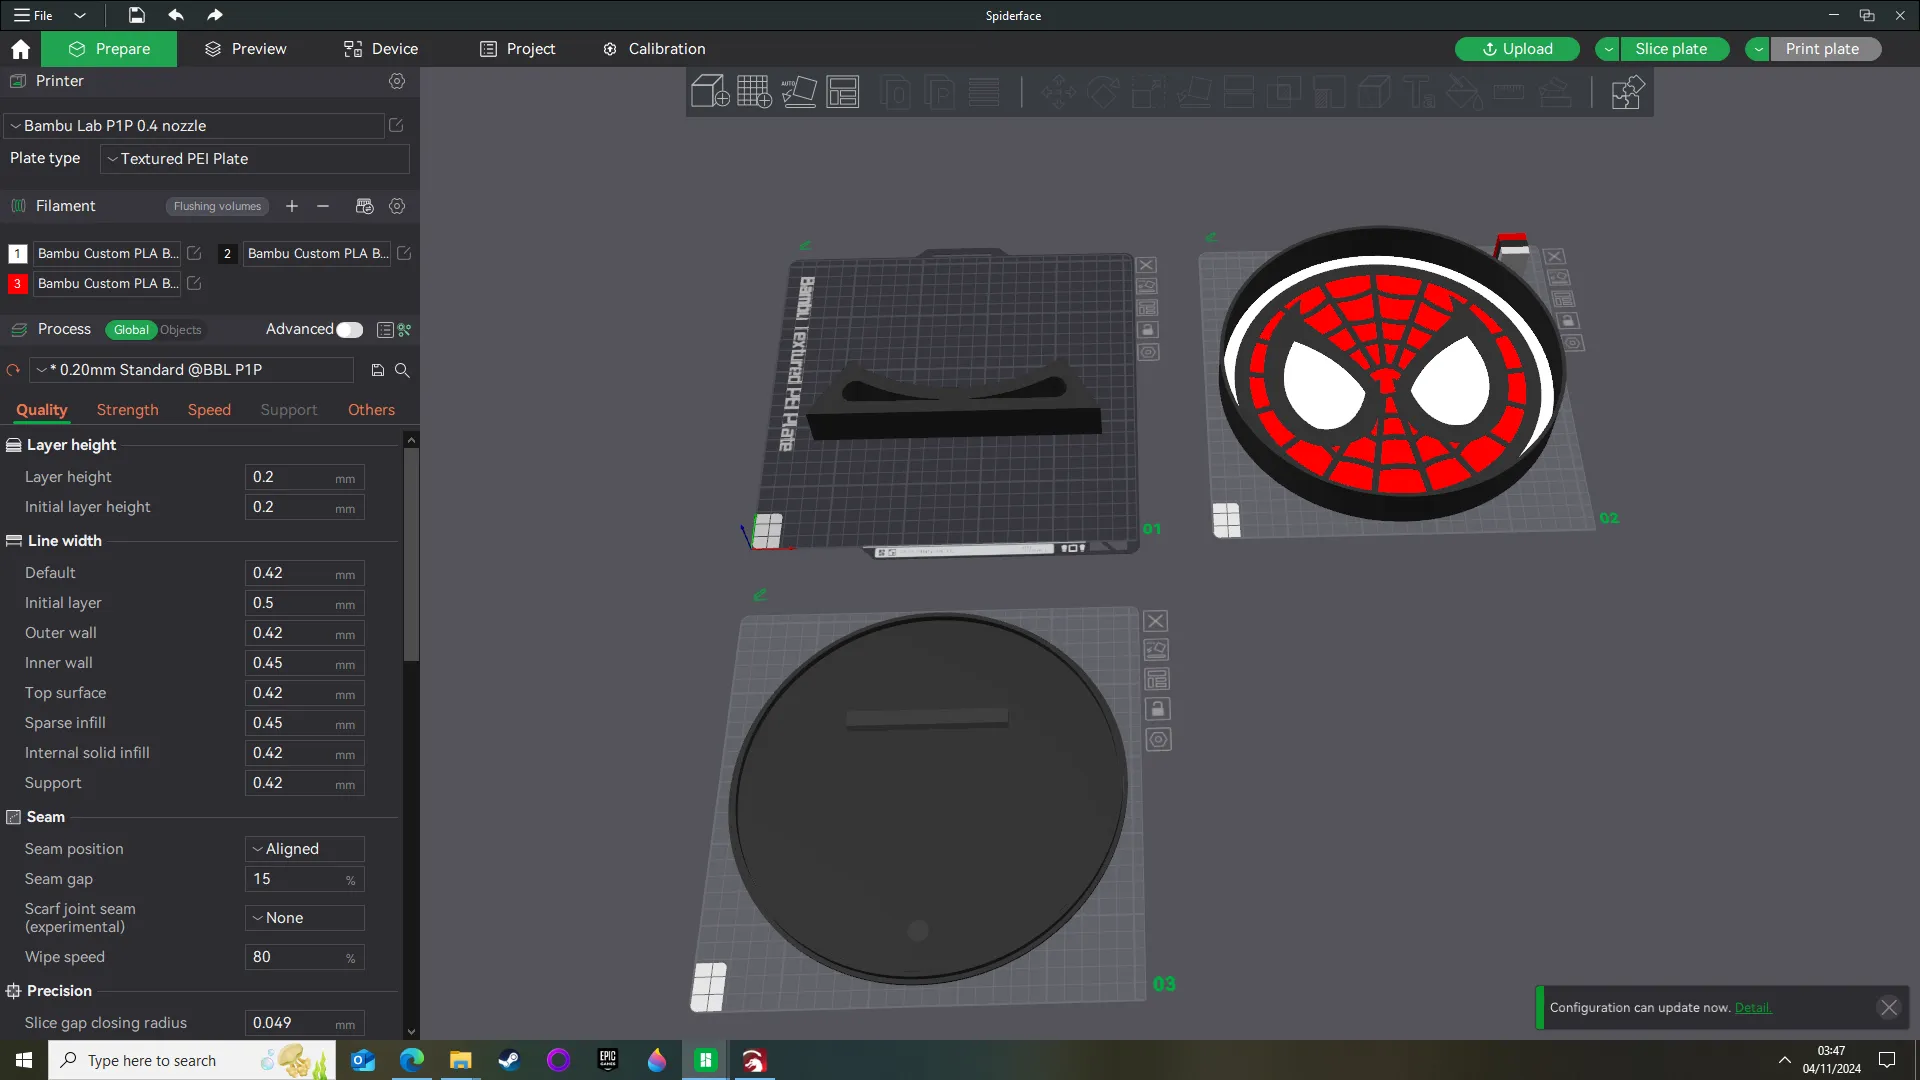Switch to the Device tab
The height and width of the screenshot is (1080, 1920).
tap(381, 49)
